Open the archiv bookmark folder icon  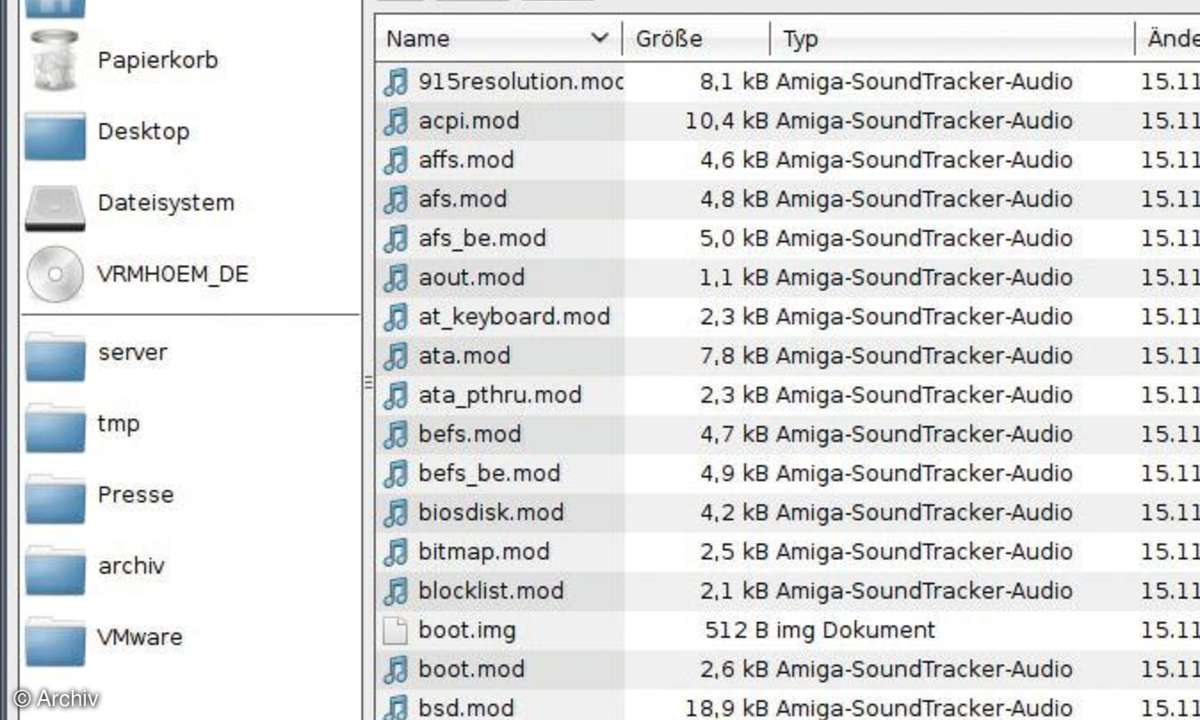coord(55,569)
